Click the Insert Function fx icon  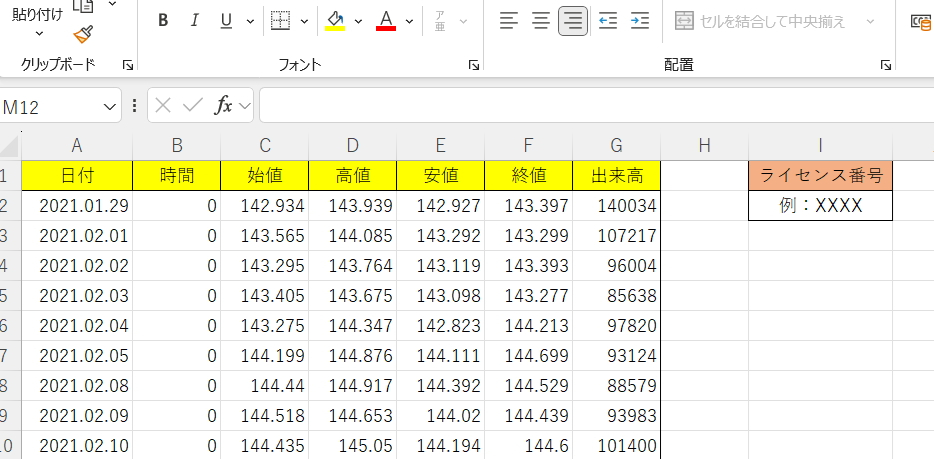tap(224, 105)
